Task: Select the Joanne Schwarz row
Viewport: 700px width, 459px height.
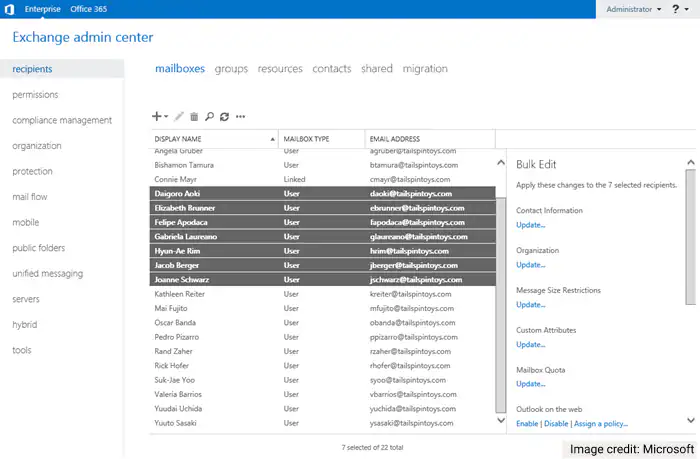Action: [x=323, y=279]
